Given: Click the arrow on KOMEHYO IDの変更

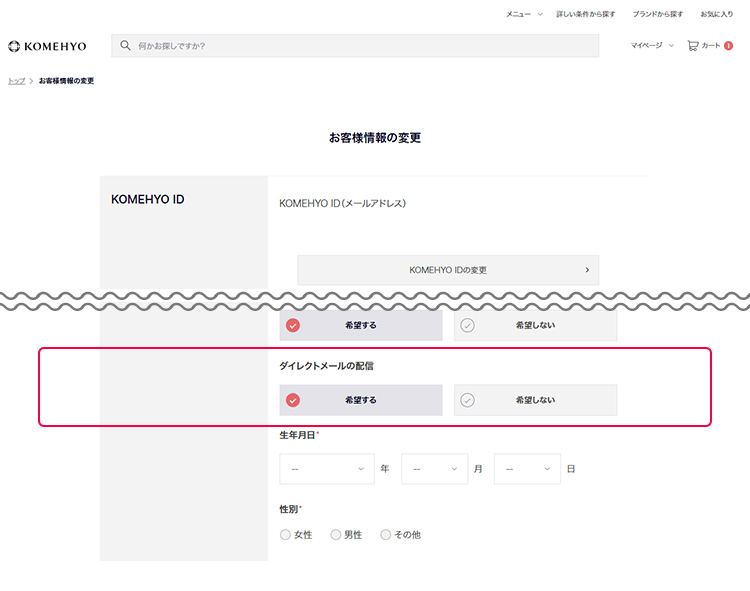Looking at the screenshot, I should pos(586,270).
